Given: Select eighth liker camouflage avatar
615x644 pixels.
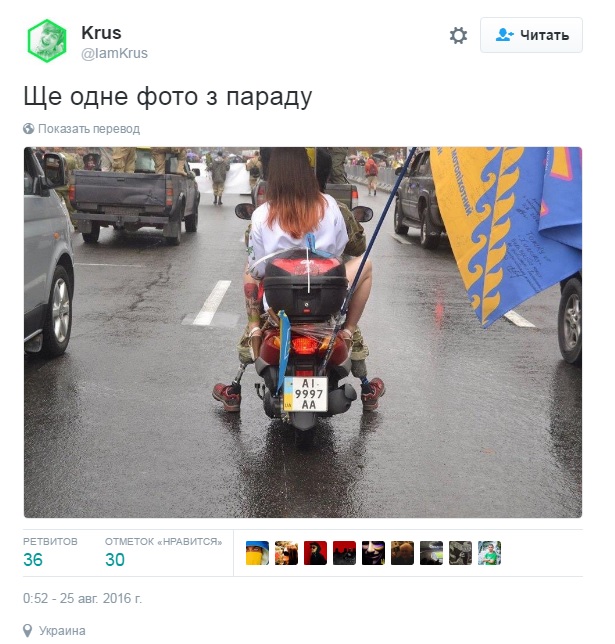Looking at the screenshot, I should (x=460, y=553).
